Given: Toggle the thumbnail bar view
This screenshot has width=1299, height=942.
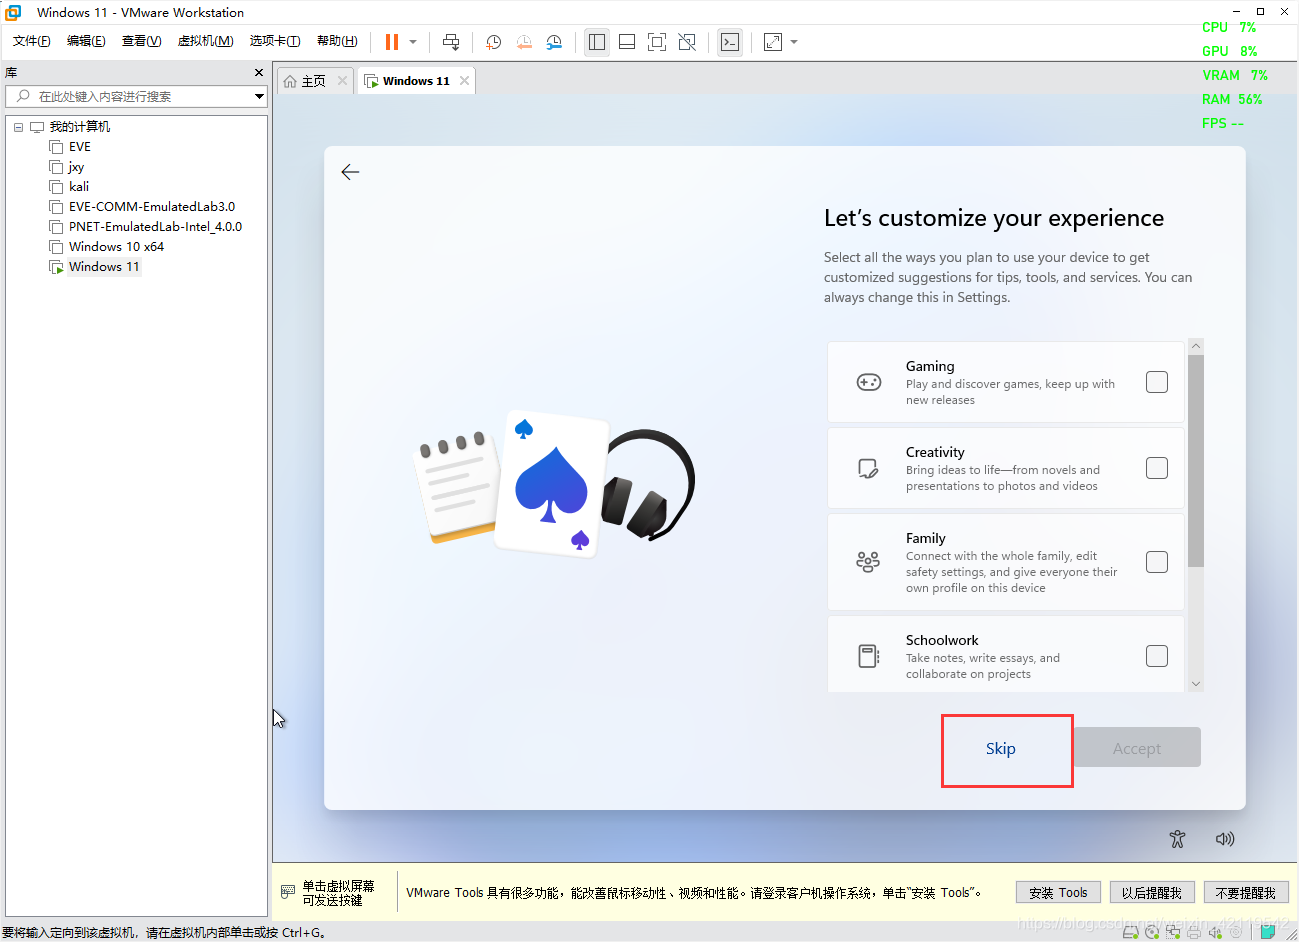Looking at the screenshot, I should click(x=627, y=42).
